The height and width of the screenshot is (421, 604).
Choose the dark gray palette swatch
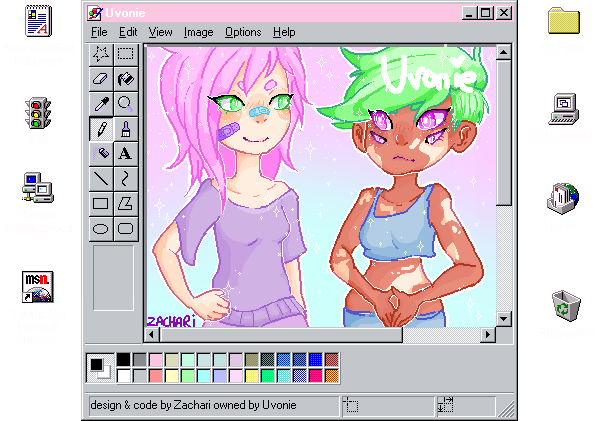pos(140,360)
